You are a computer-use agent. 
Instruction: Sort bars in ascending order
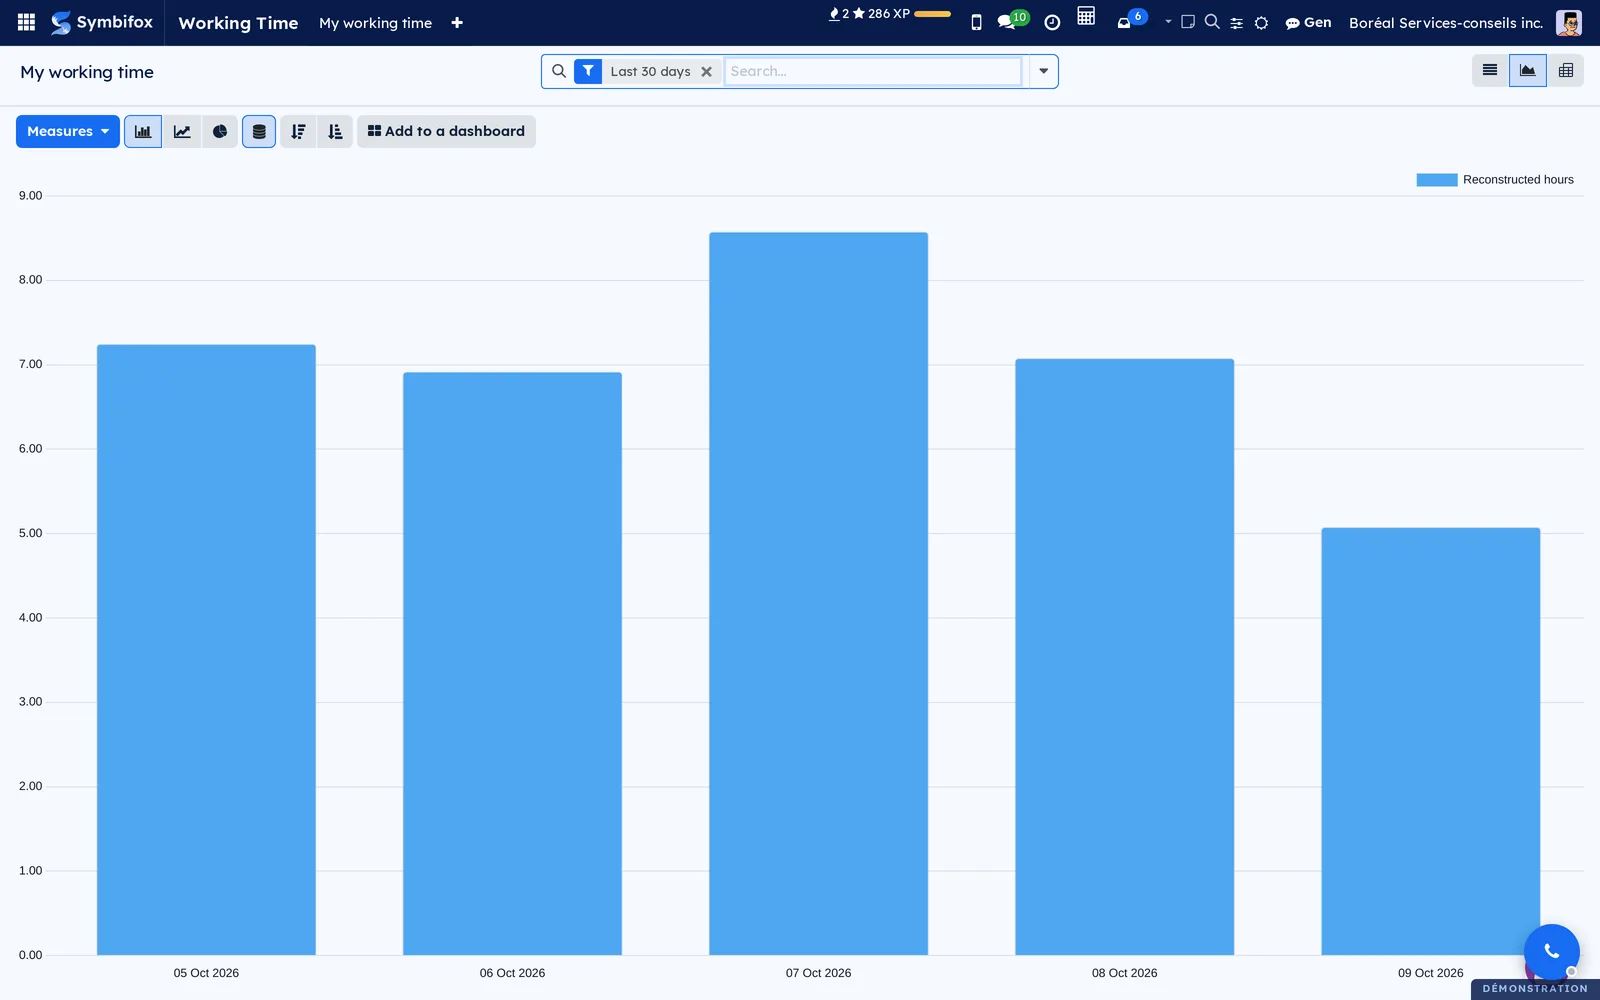[x=335, y=131]
